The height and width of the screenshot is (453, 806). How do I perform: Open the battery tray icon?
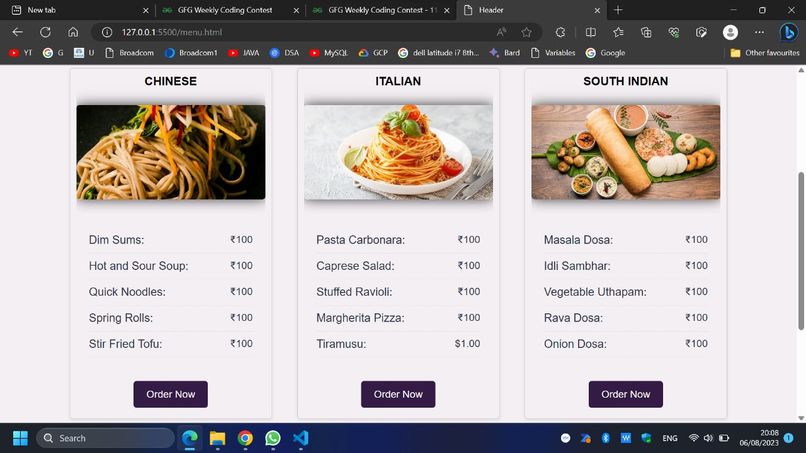point(724,438)
